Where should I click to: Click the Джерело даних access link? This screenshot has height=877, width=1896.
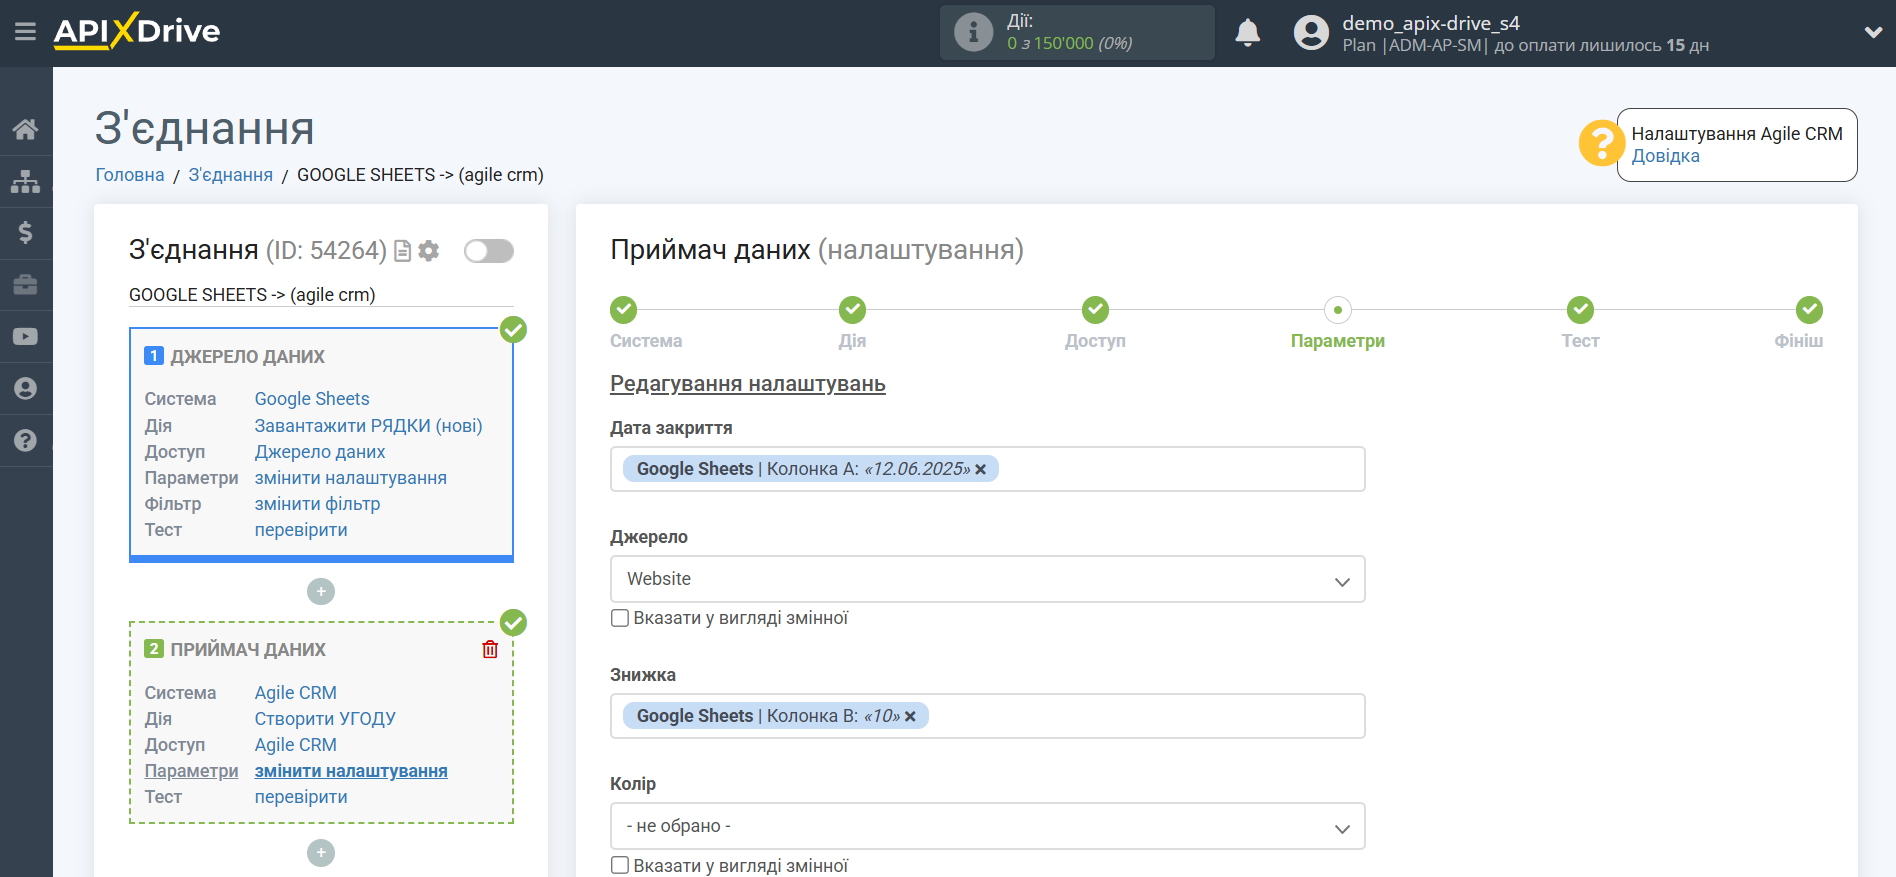coord(320,452)
